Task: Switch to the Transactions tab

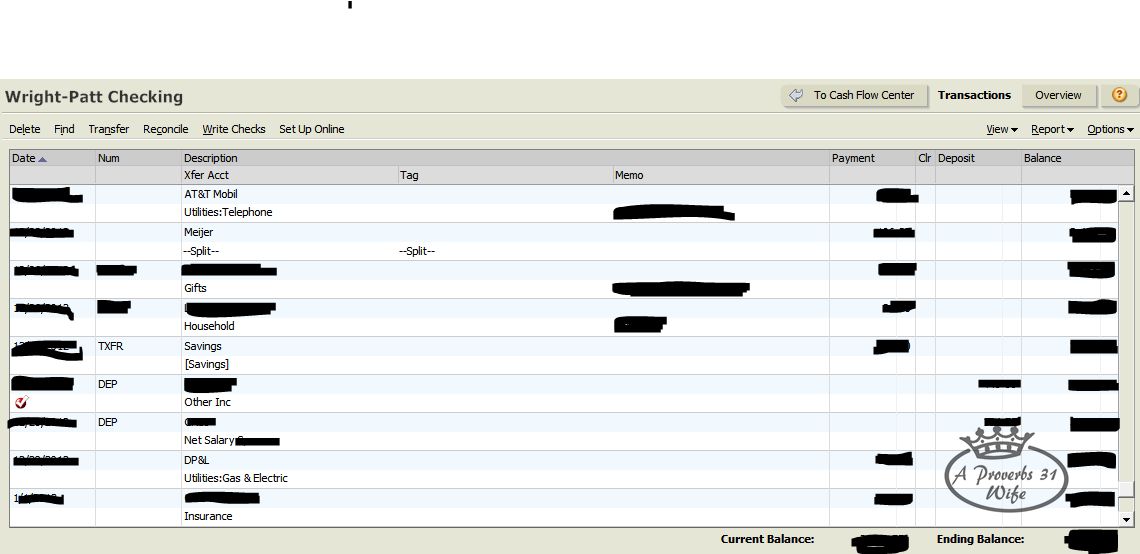Action: click(x=974, y=95)
